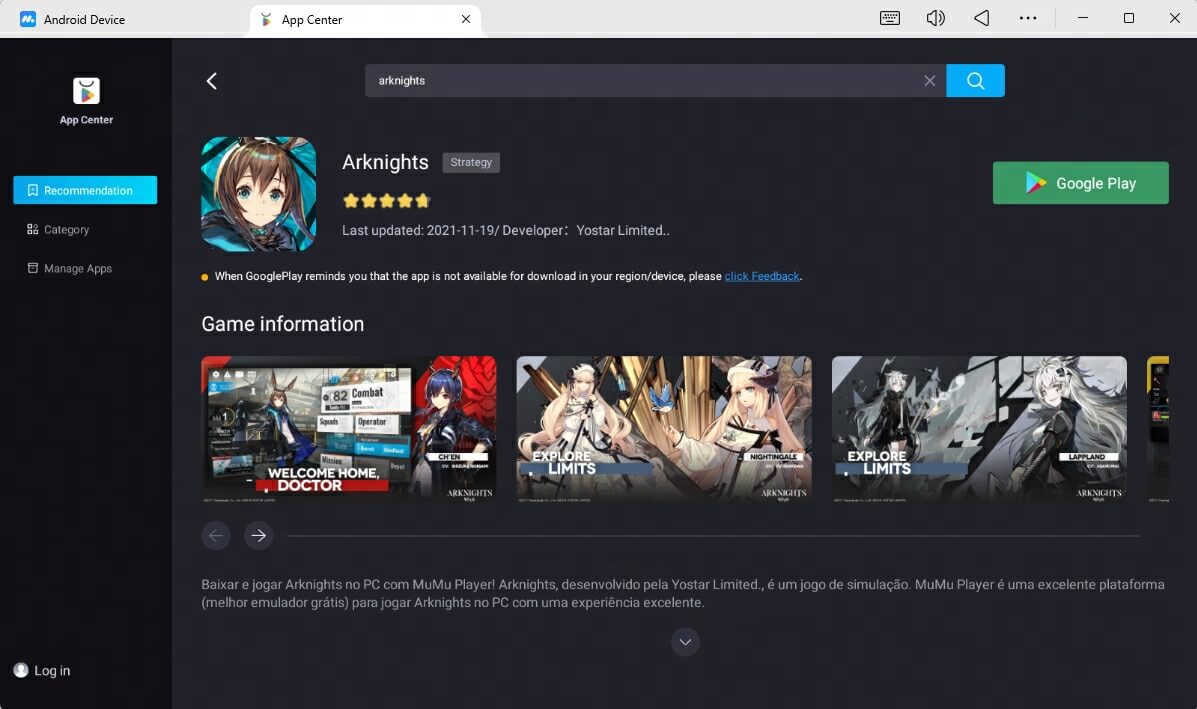The height and width of the screenshot is (709, 1197).
Task: Show previous screenshots with left arrow
Action: [x=216, y=535]
